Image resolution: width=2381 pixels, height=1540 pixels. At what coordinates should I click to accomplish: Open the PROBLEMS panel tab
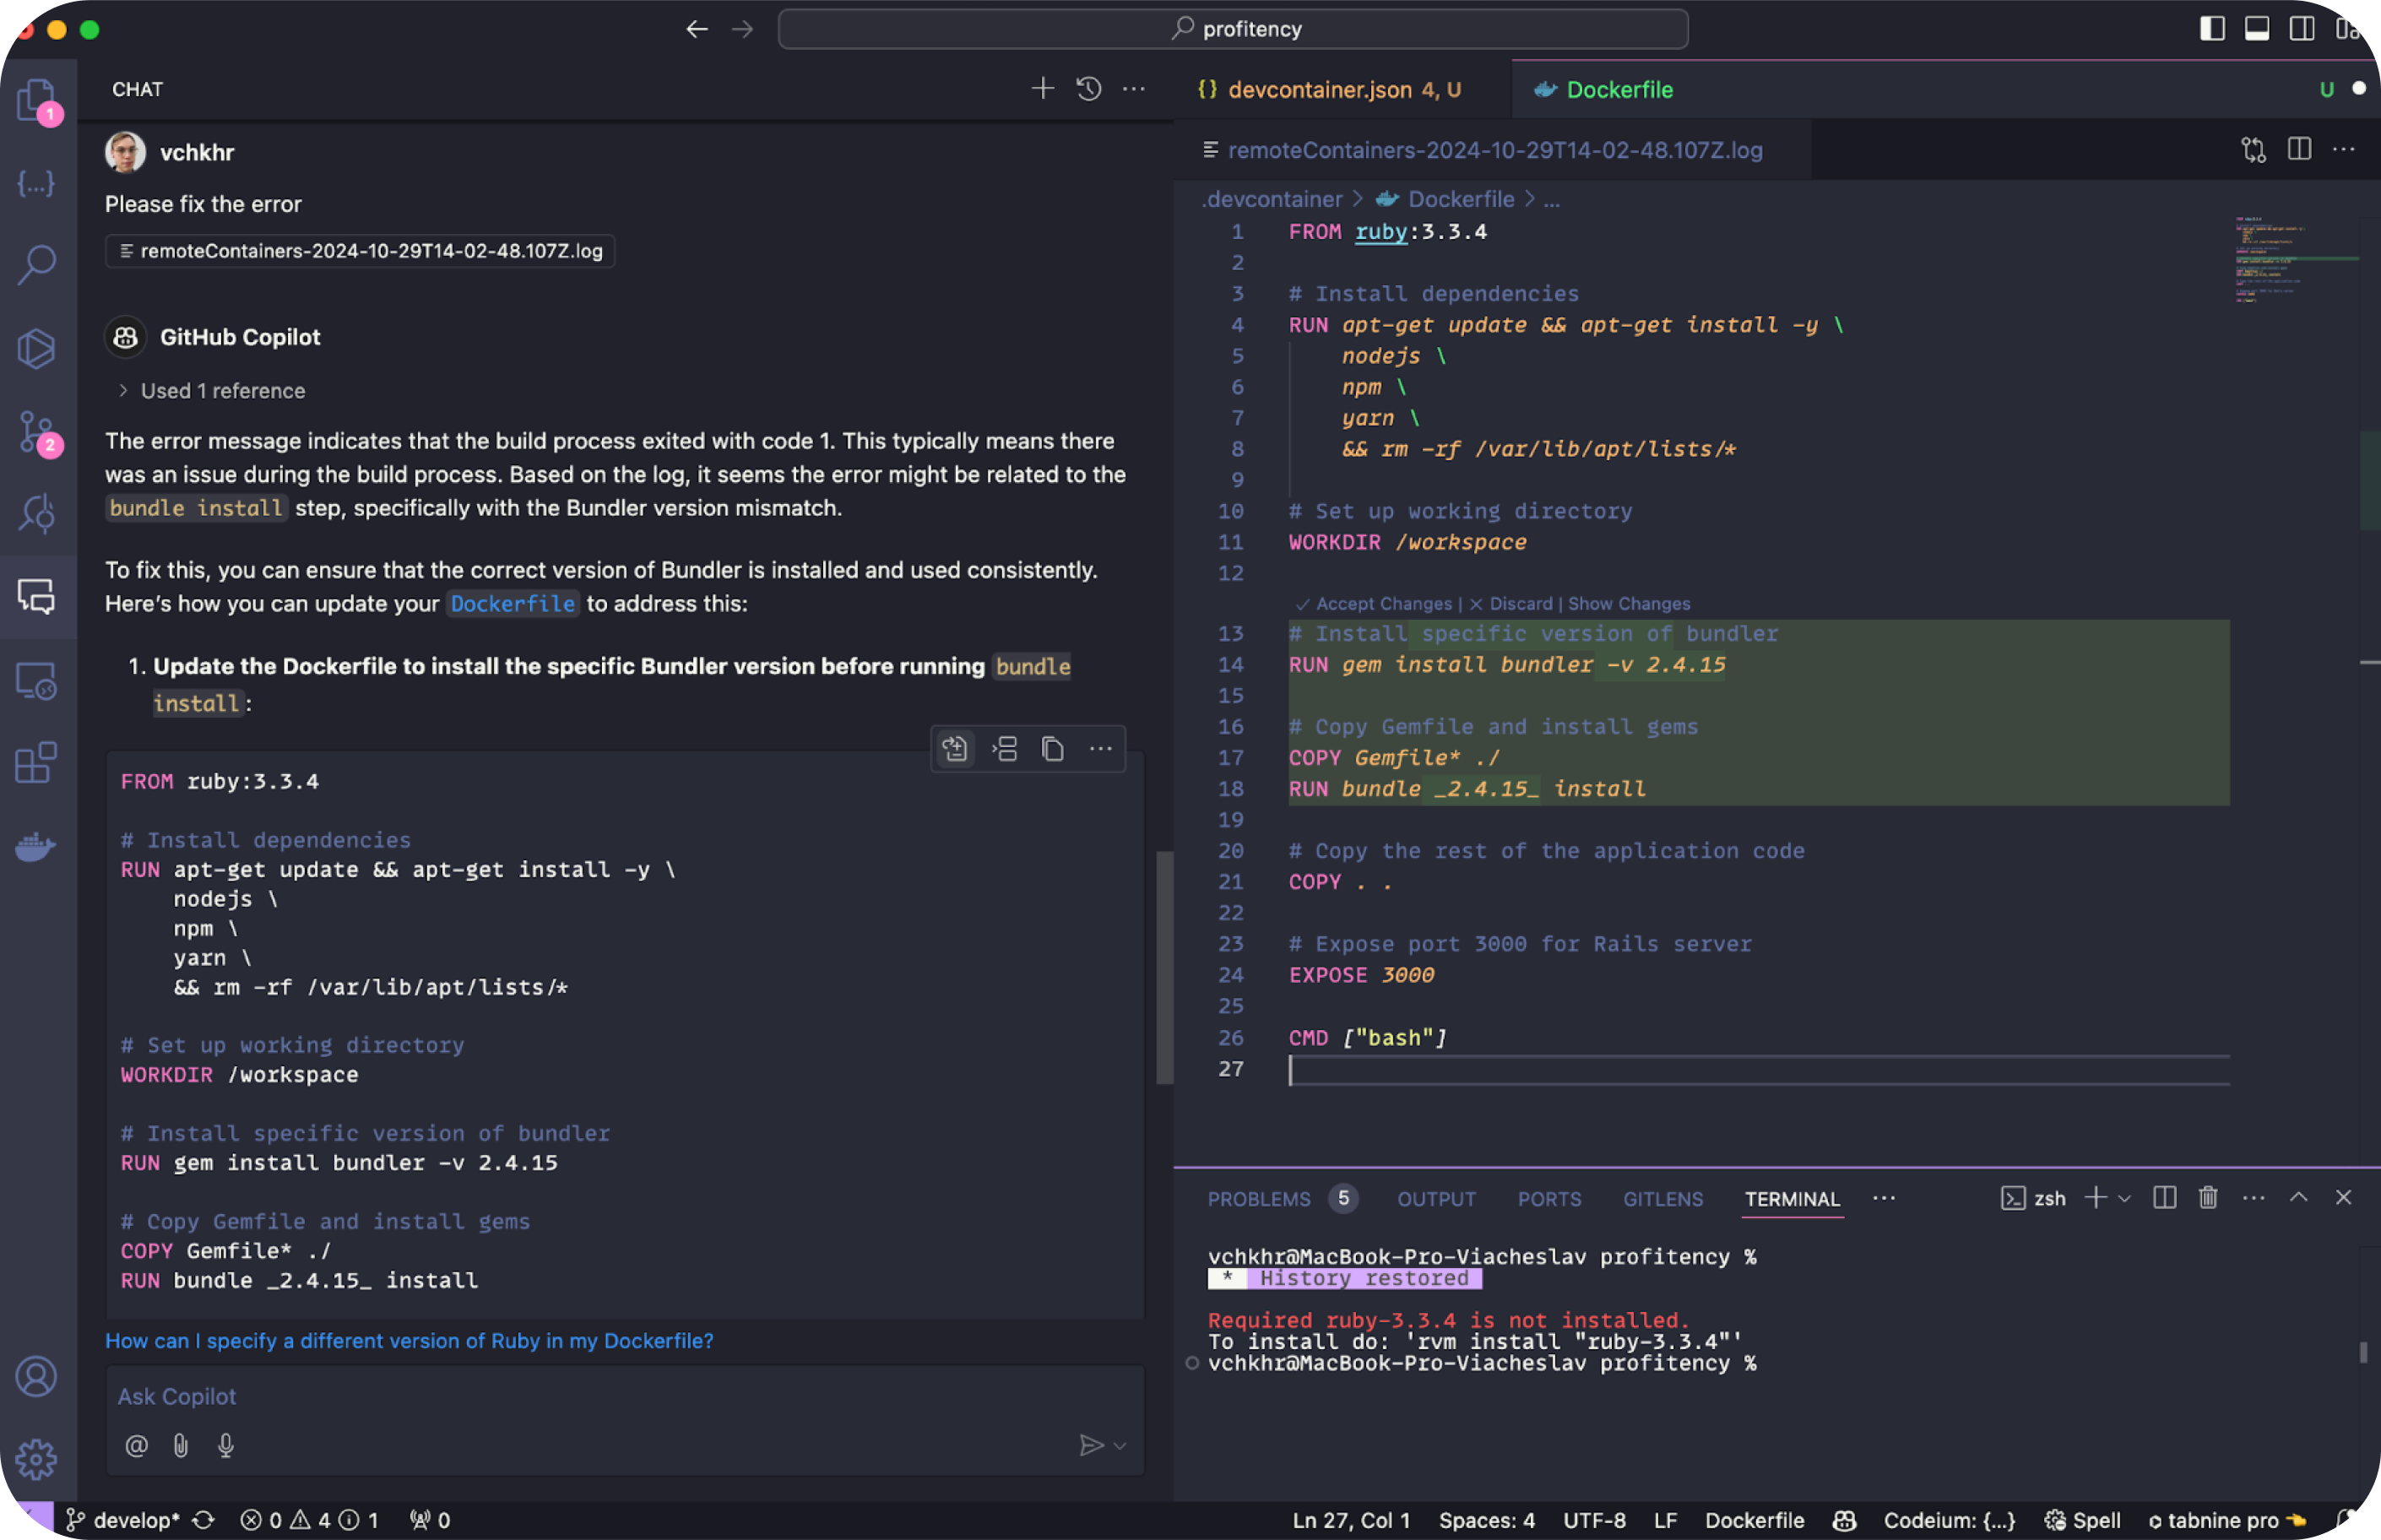[1258, 1199]
